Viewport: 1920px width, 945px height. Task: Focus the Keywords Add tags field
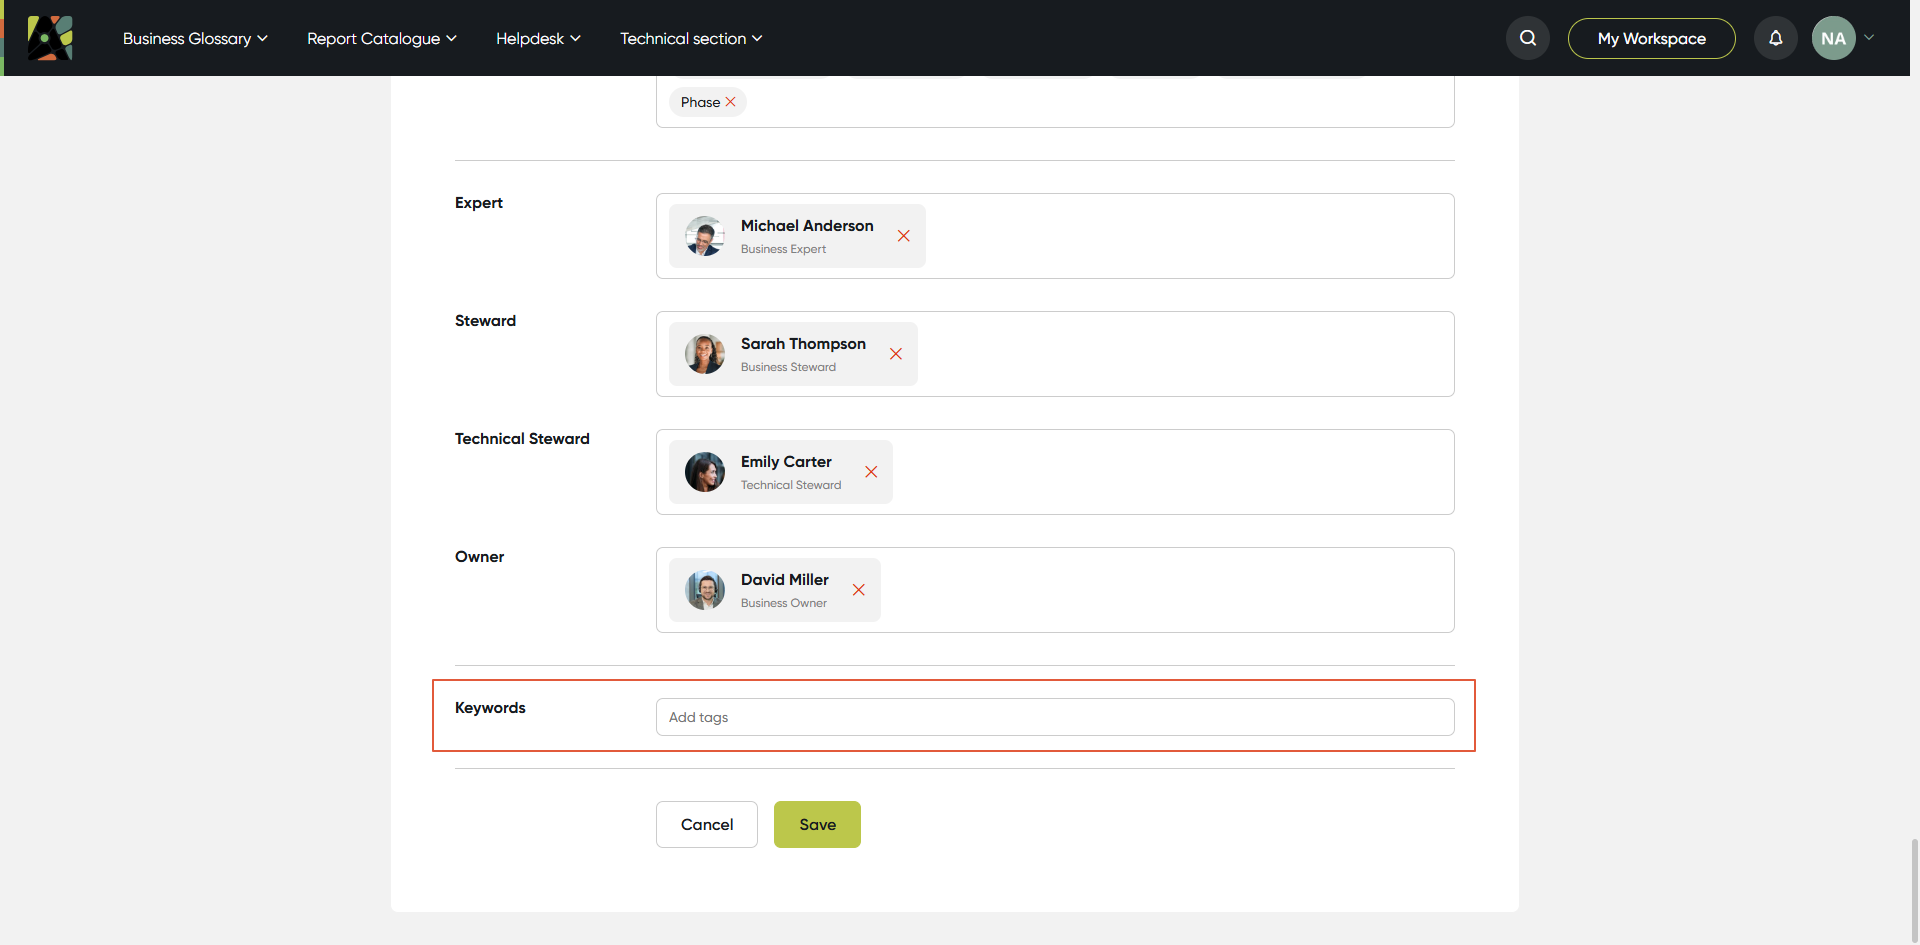coord(1054,717)
